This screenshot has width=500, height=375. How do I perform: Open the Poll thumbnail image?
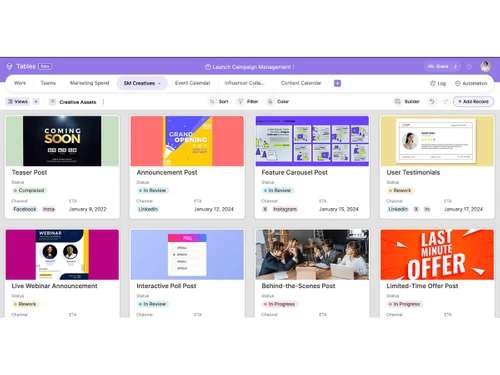click(187, 254)
